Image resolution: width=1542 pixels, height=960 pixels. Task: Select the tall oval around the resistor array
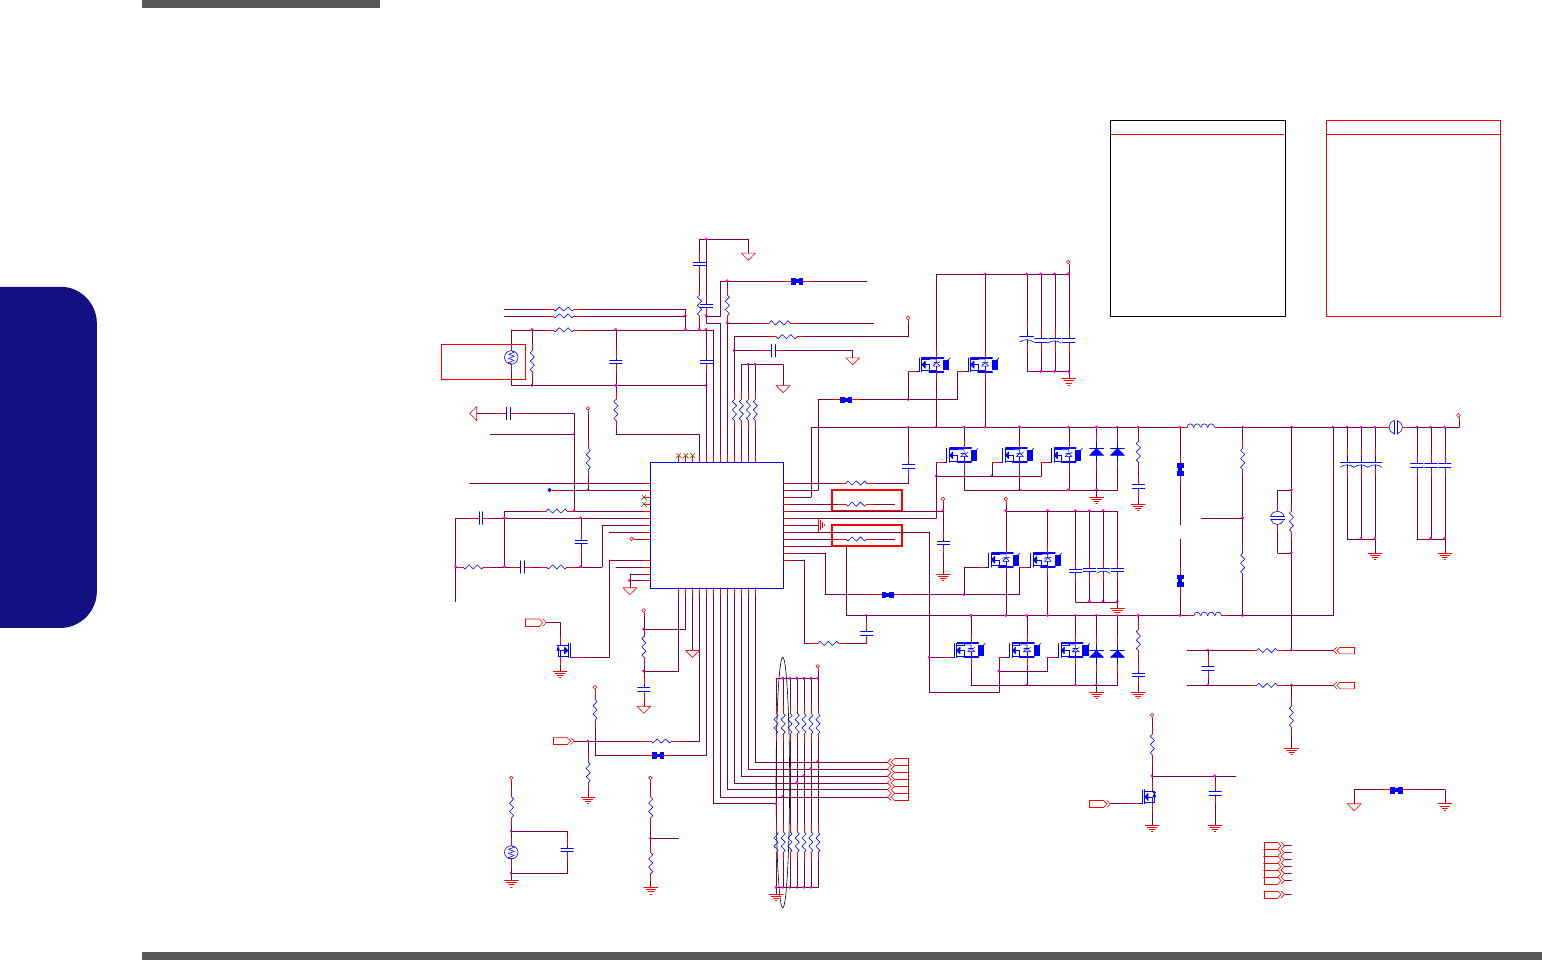[783, 783]
